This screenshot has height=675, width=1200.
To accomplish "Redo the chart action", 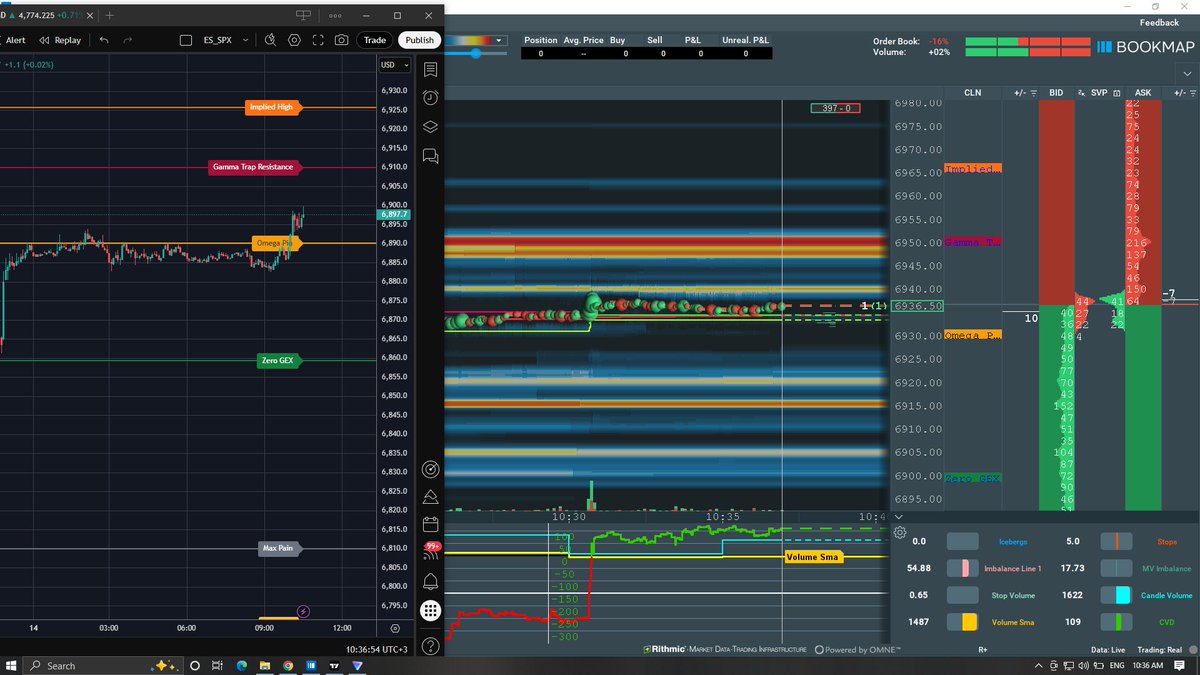I will click(127, 40).
